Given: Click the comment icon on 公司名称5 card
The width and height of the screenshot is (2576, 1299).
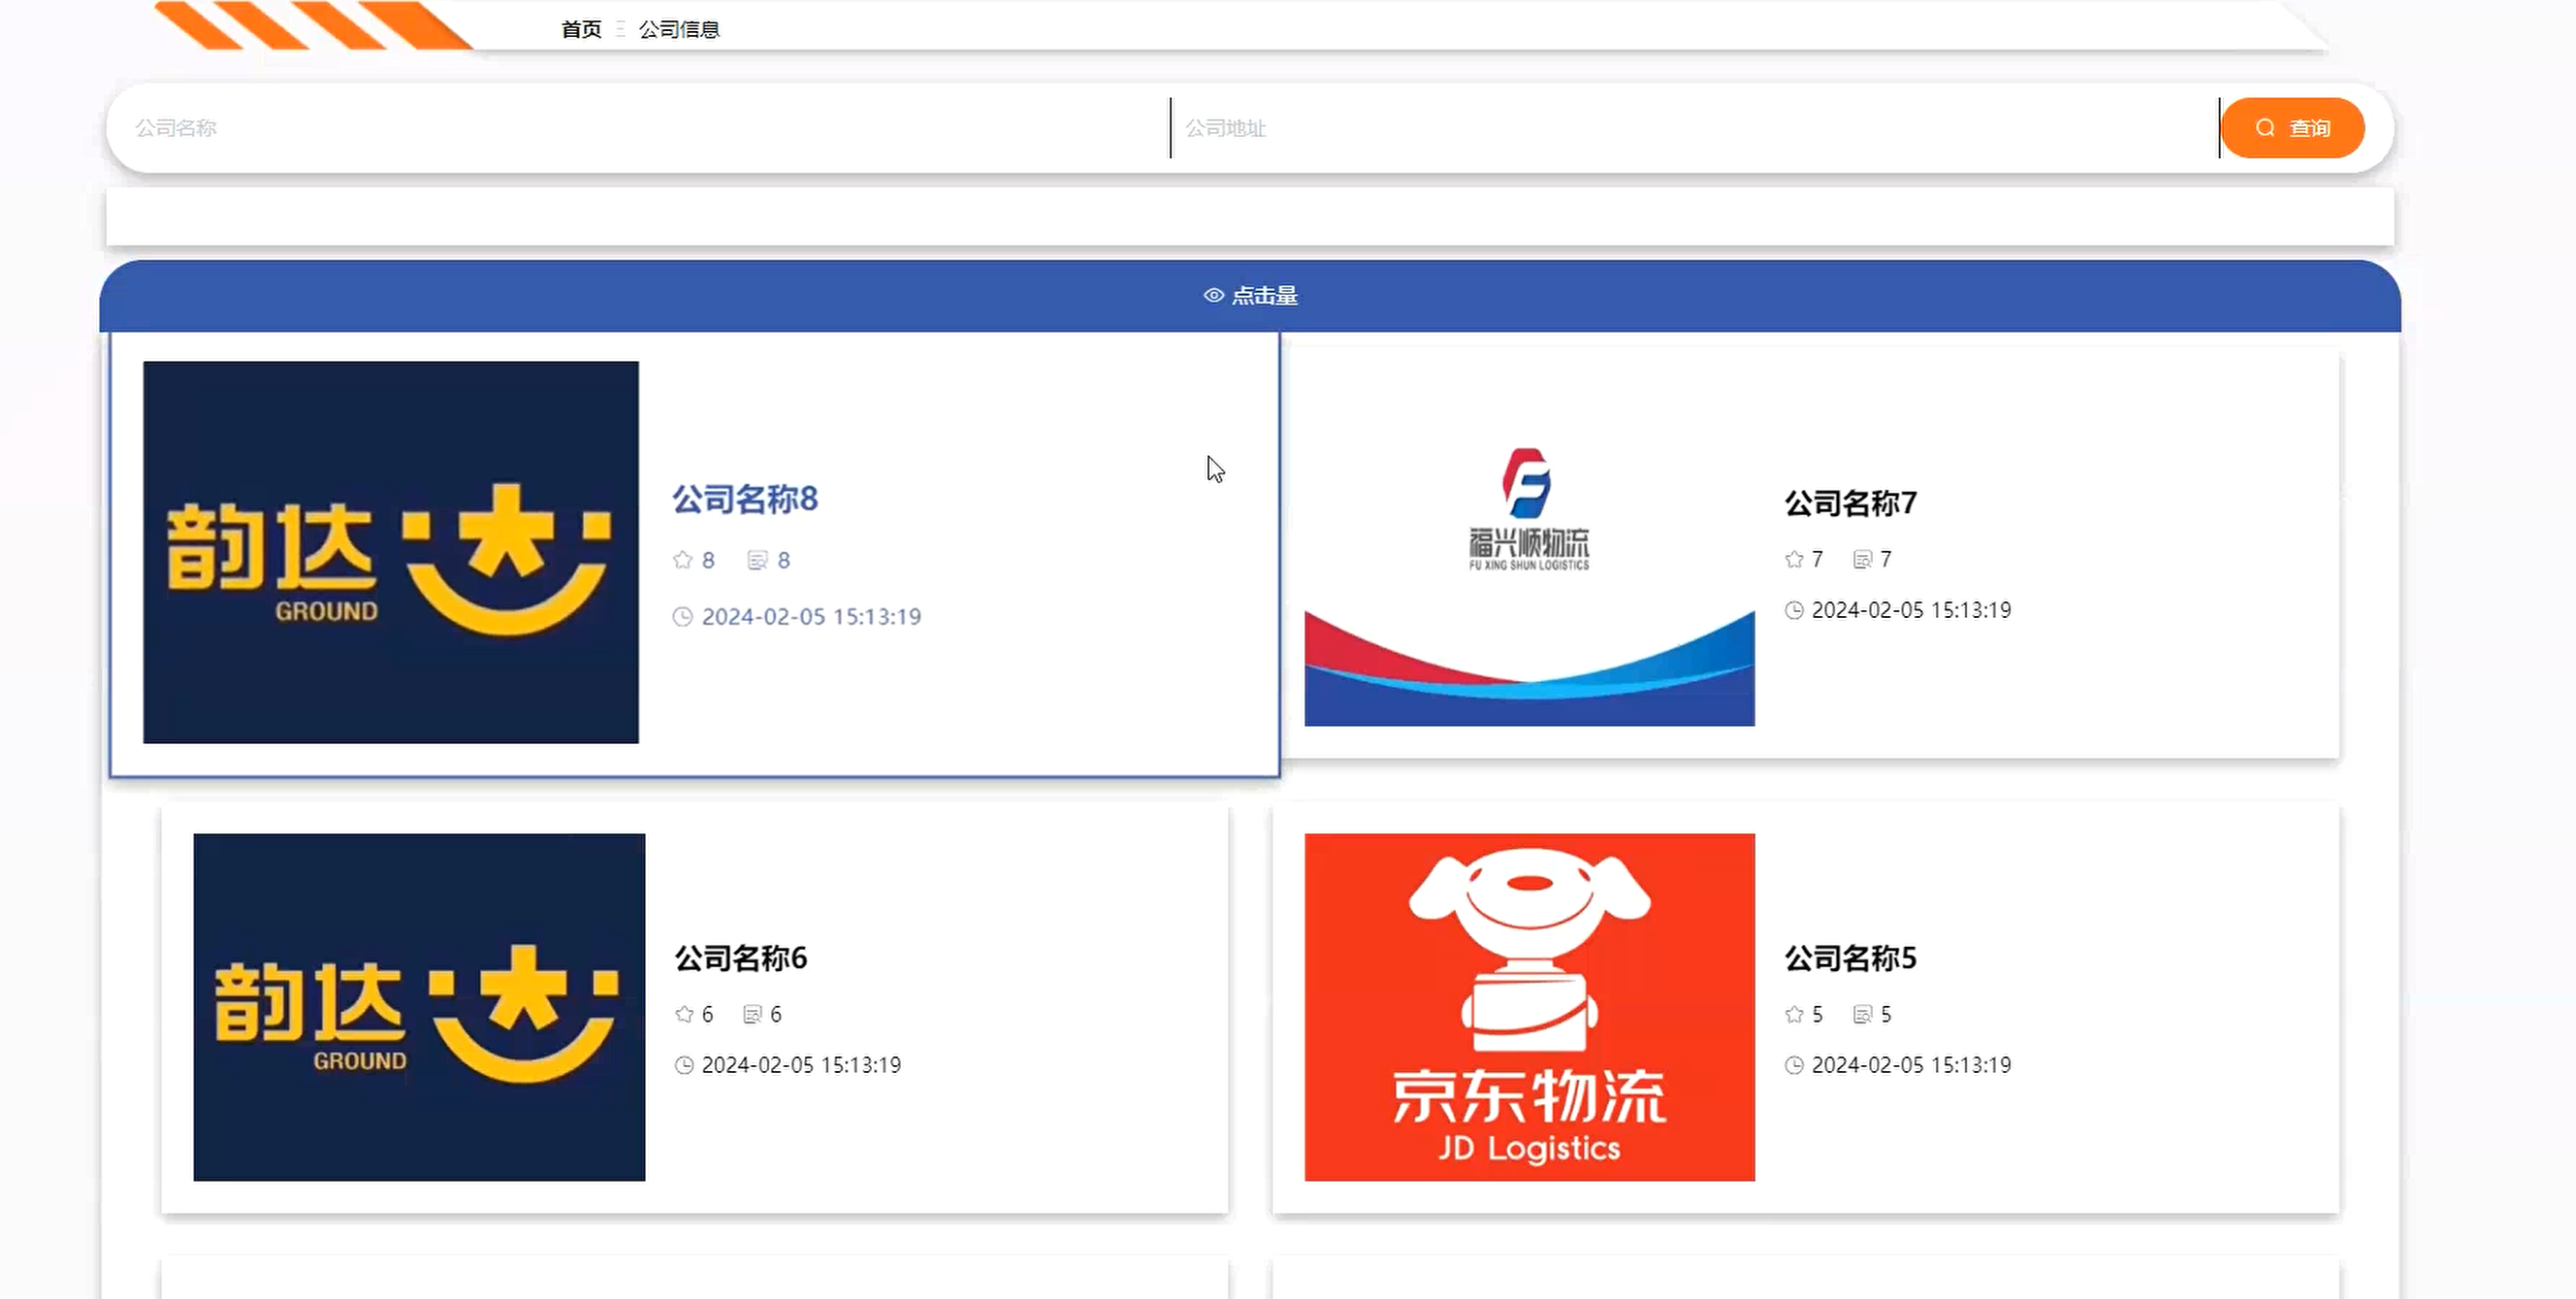Looking at the screenshot, I should point(1862,1014).
